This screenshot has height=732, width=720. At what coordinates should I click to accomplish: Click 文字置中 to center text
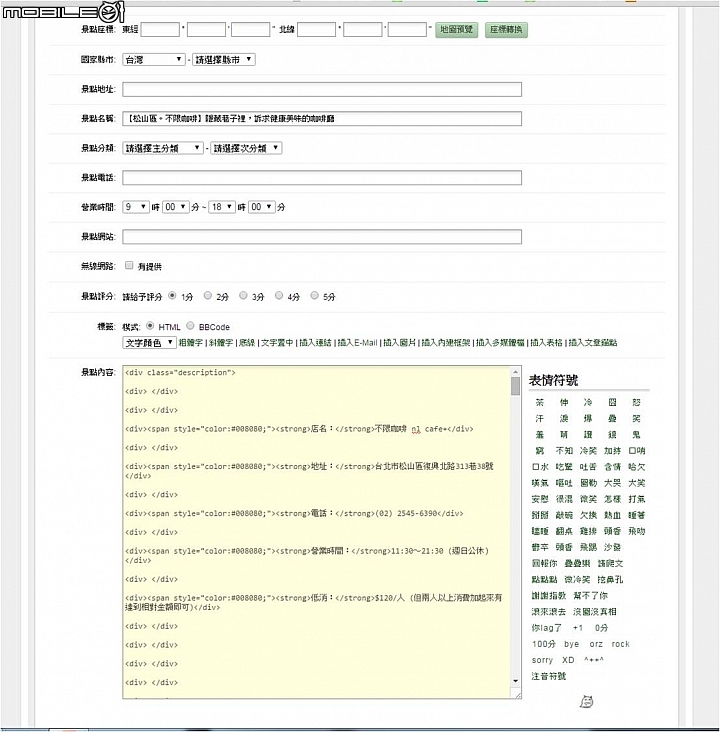point(277,343)
